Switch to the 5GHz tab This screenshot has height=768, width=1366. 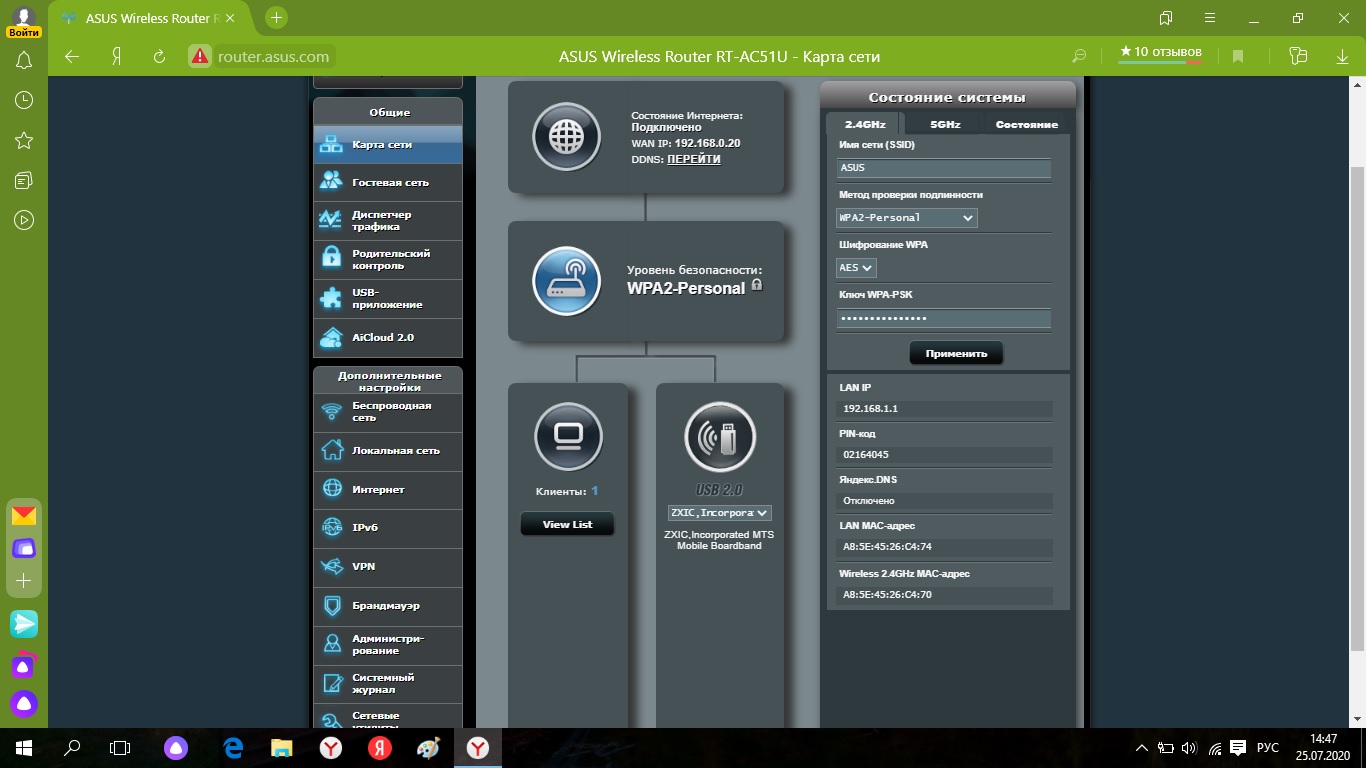pos(945,125)
